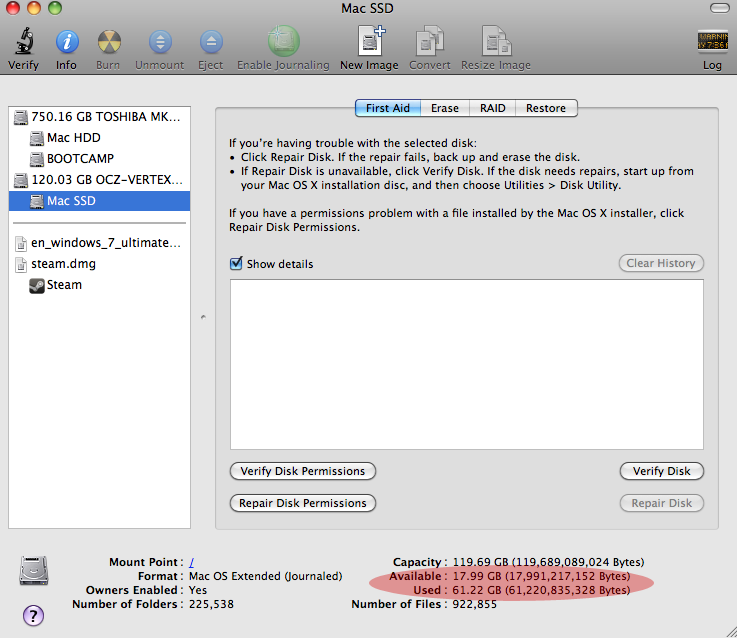The image size is (737, 638).
Task: Click the disk drive icon beside Mount Point
Action: pos(34,571)
